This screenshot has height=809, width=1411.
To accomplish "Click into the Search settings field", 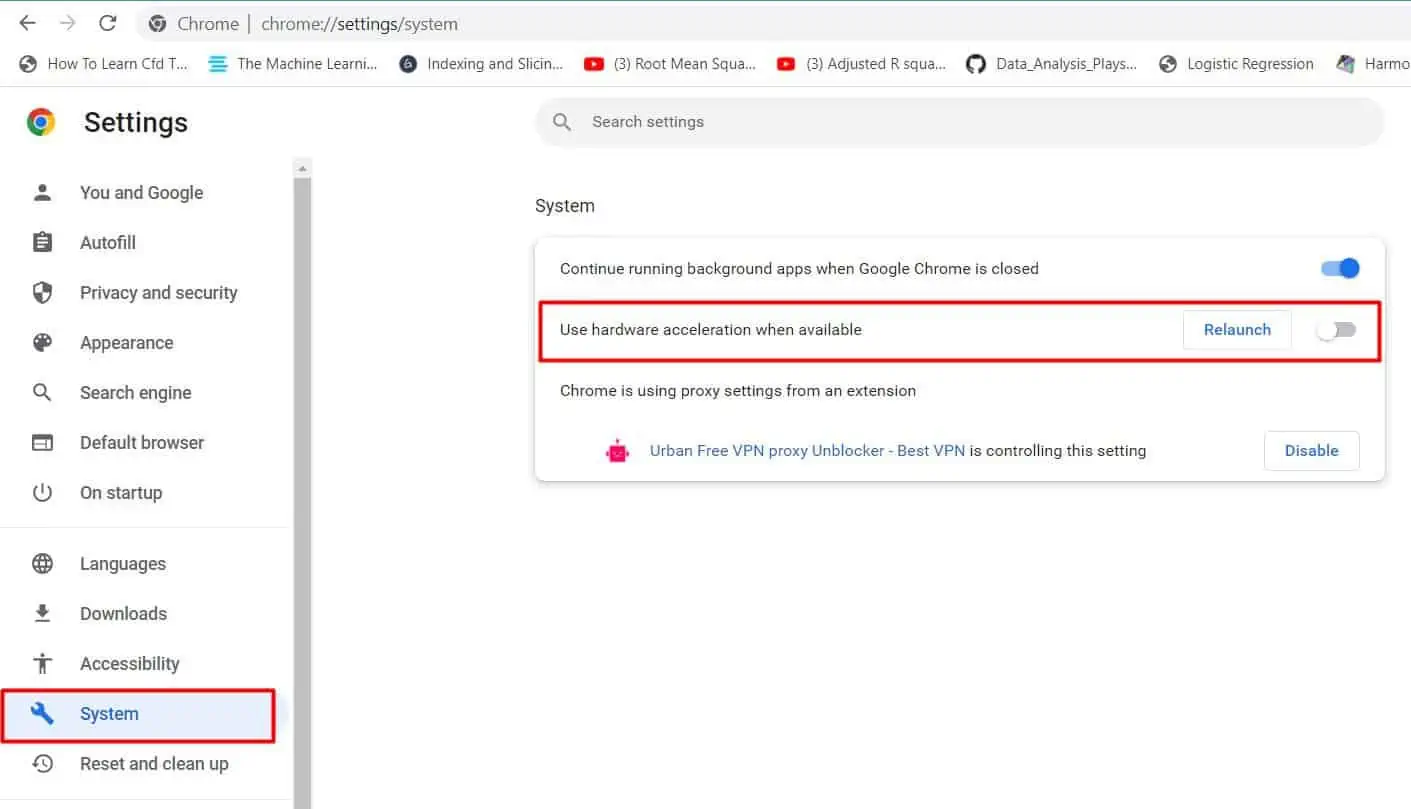I will [x=959, y=122].
